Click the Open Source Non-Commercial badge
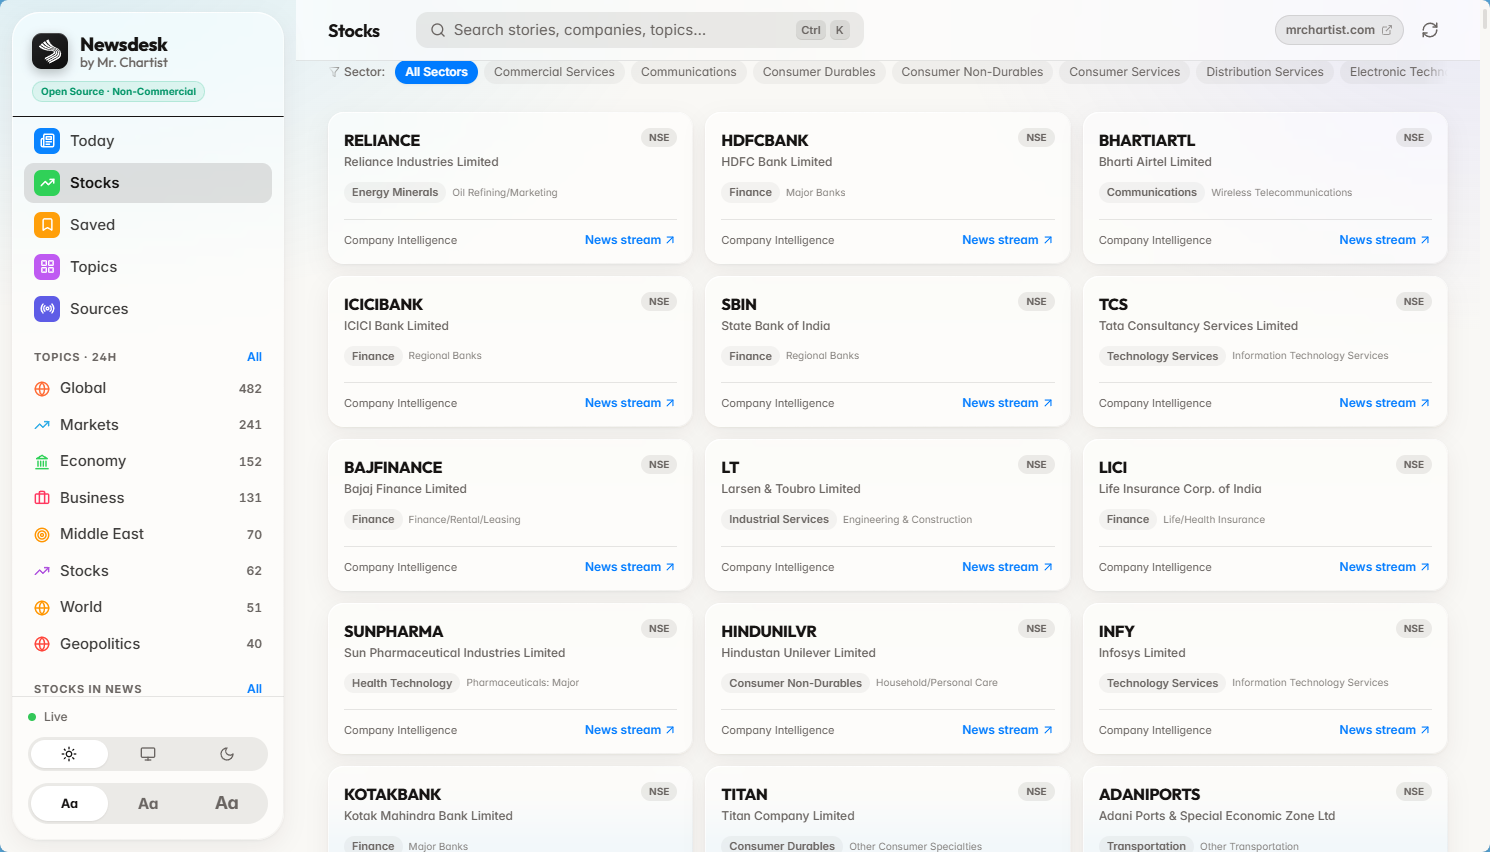This screenshot has width=1490, height=852. 119,92
